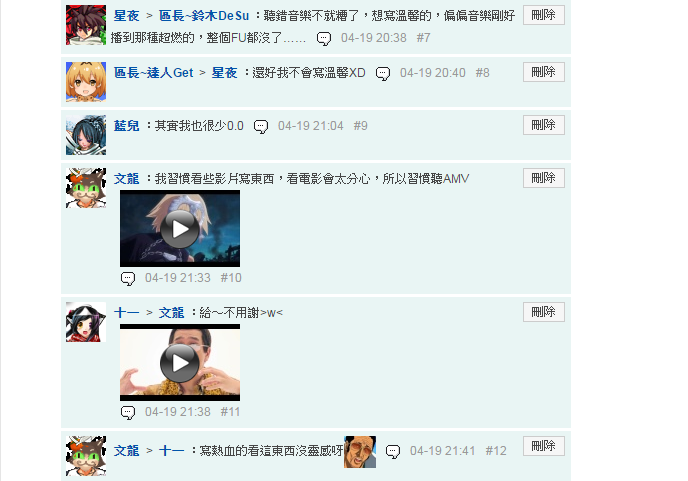
Task: Click 文龍 username on comment #10
Action: (x=126, y=179)
